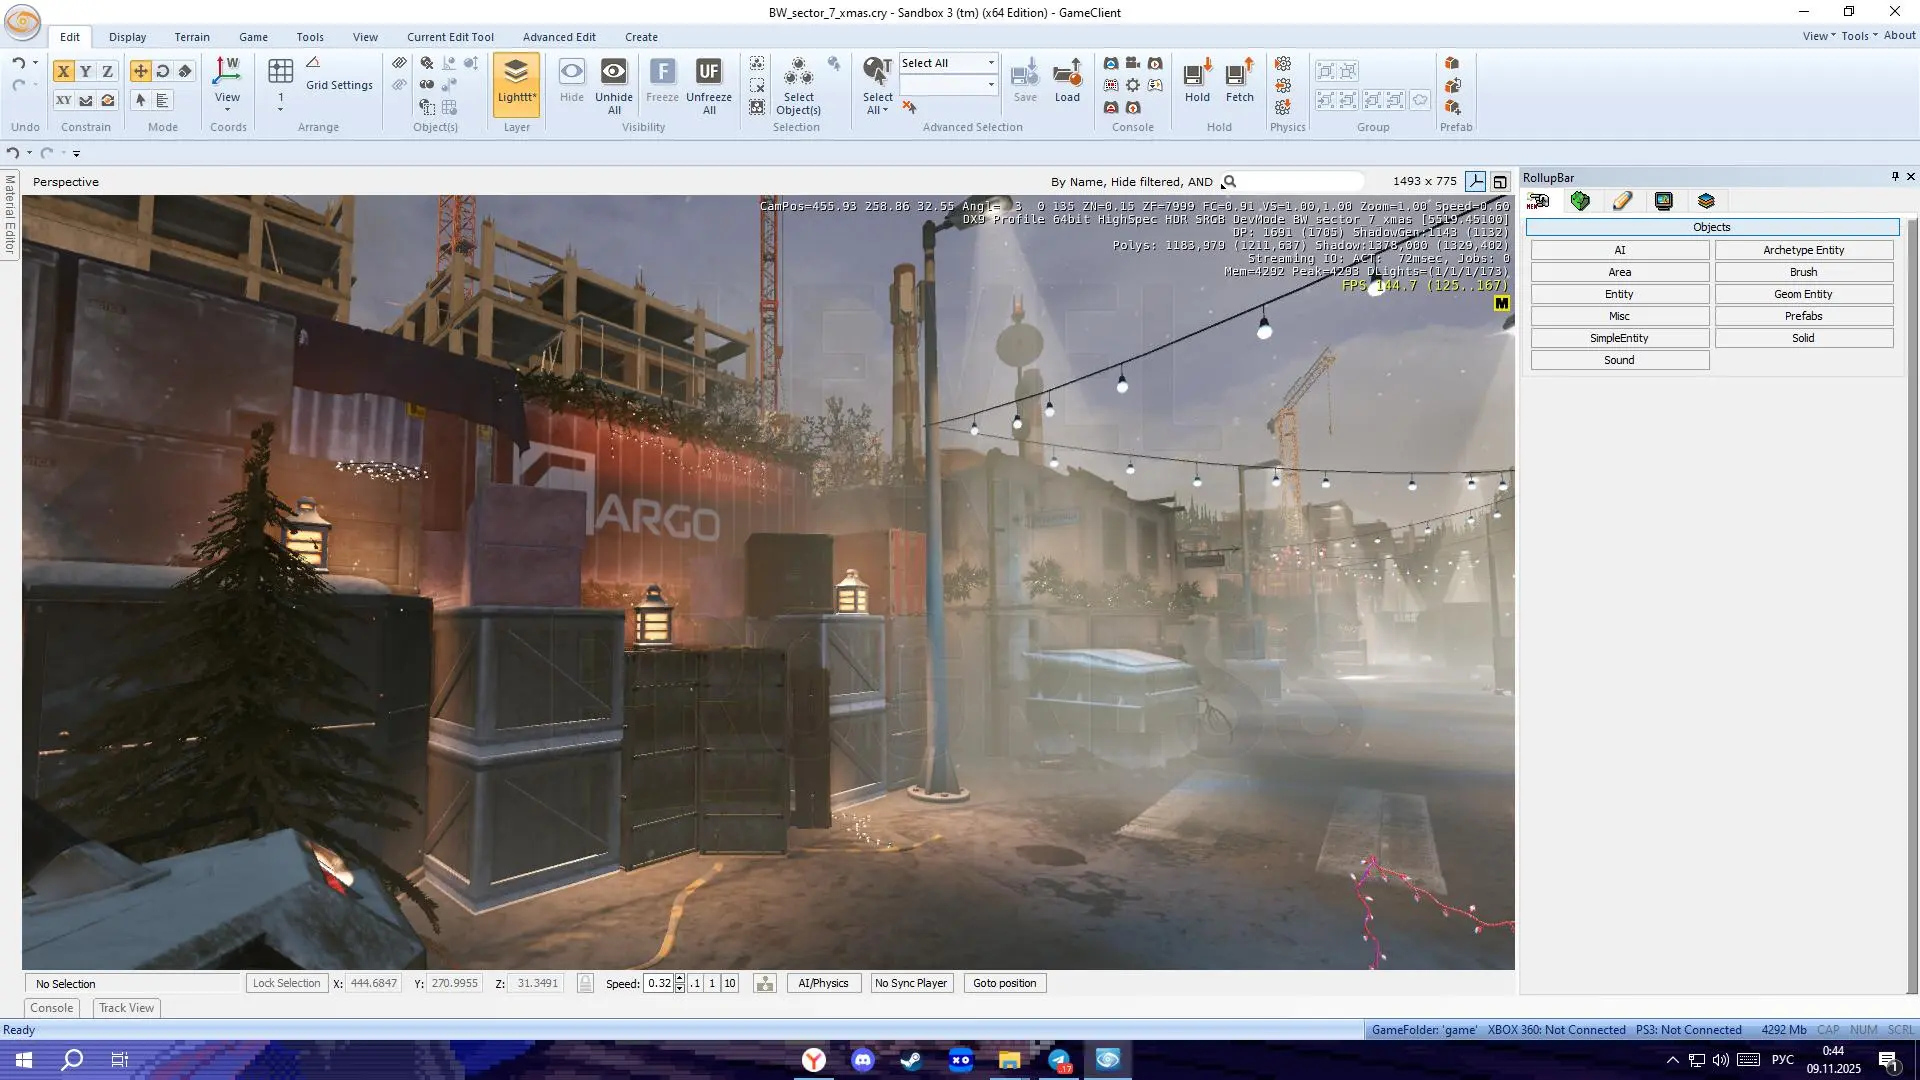Viewport: 1920px width, 1080px height.
Task: Toggle the X axis constraint
Action: tap(63, 71)
